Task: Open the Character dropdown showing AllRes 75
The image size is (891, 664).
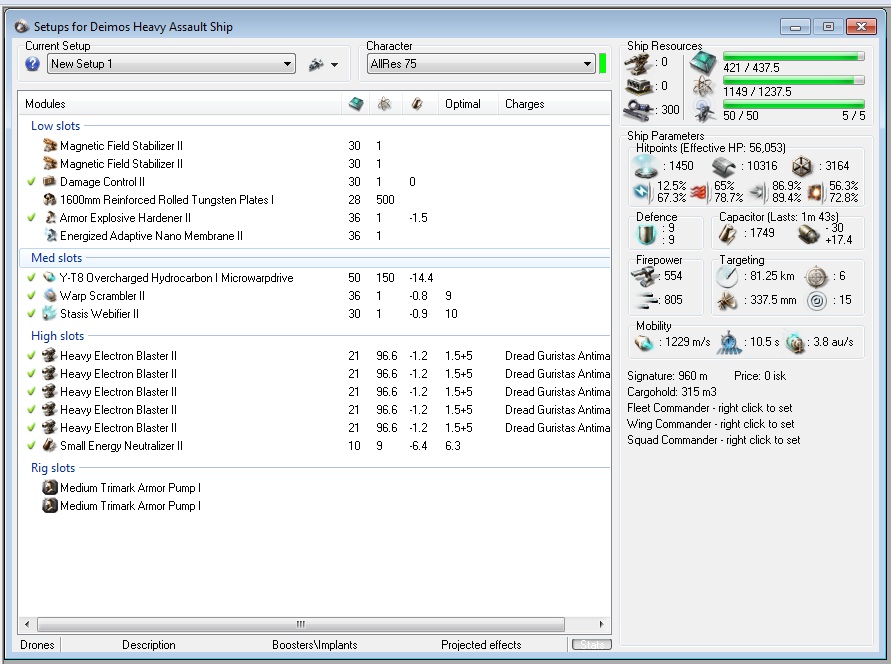Action: (x=481, y=64)
